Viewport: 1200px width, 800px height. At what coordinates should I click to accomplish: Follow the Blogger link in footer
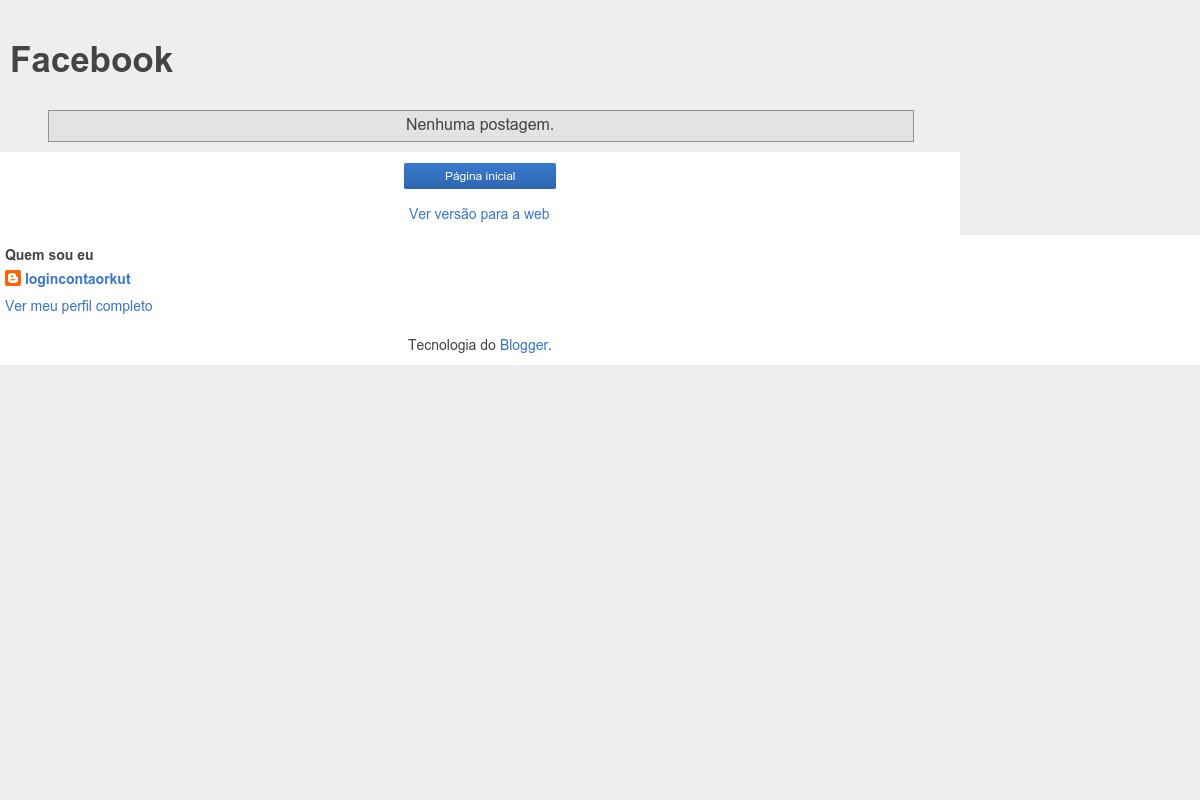(x=524, y=345)
